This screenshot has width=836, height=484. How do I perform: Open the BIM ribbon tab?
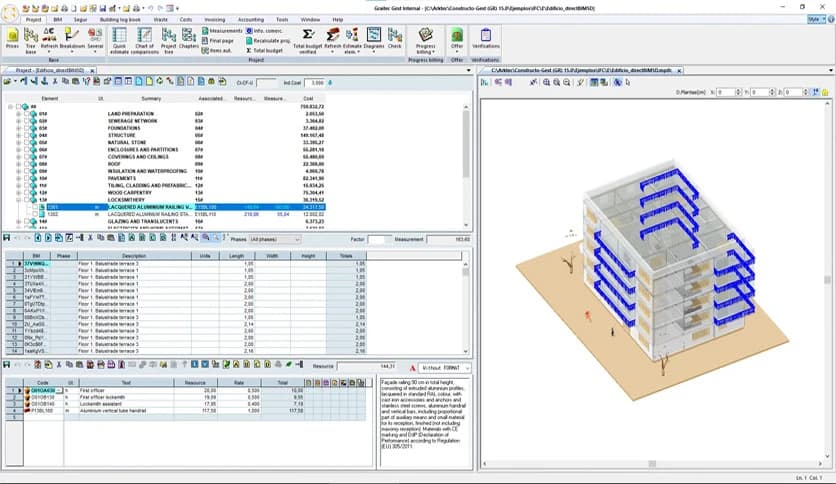[58, 20]
